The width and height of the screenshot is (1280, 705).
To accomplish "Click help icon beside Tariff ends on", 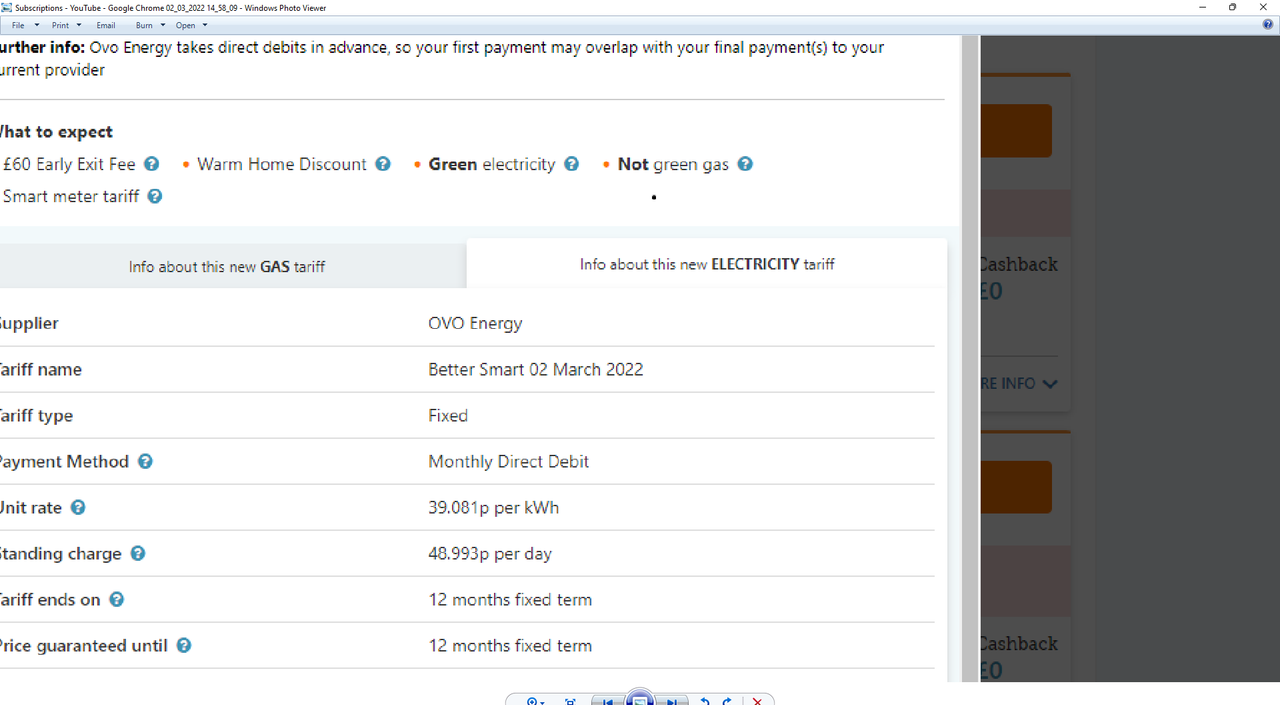I will coord(117,599).
